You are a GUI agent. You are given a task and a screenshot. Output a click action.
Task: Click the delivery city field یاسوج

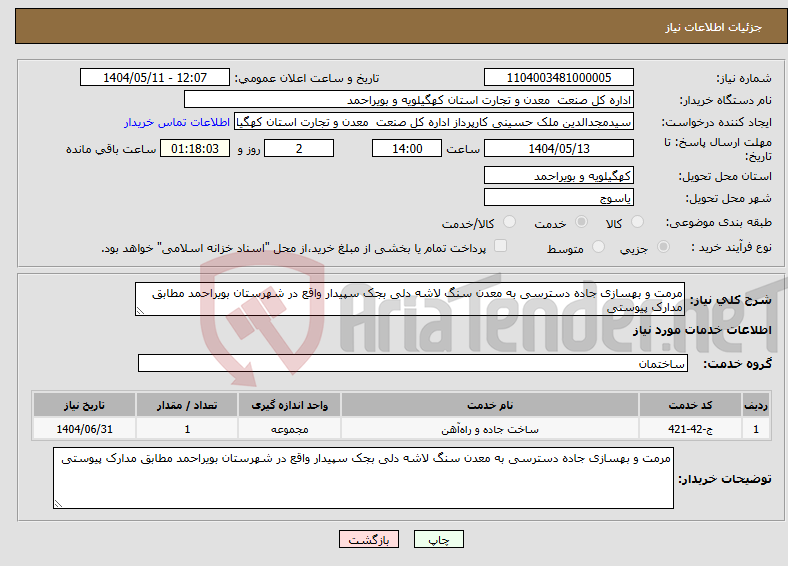pos(558,197)
